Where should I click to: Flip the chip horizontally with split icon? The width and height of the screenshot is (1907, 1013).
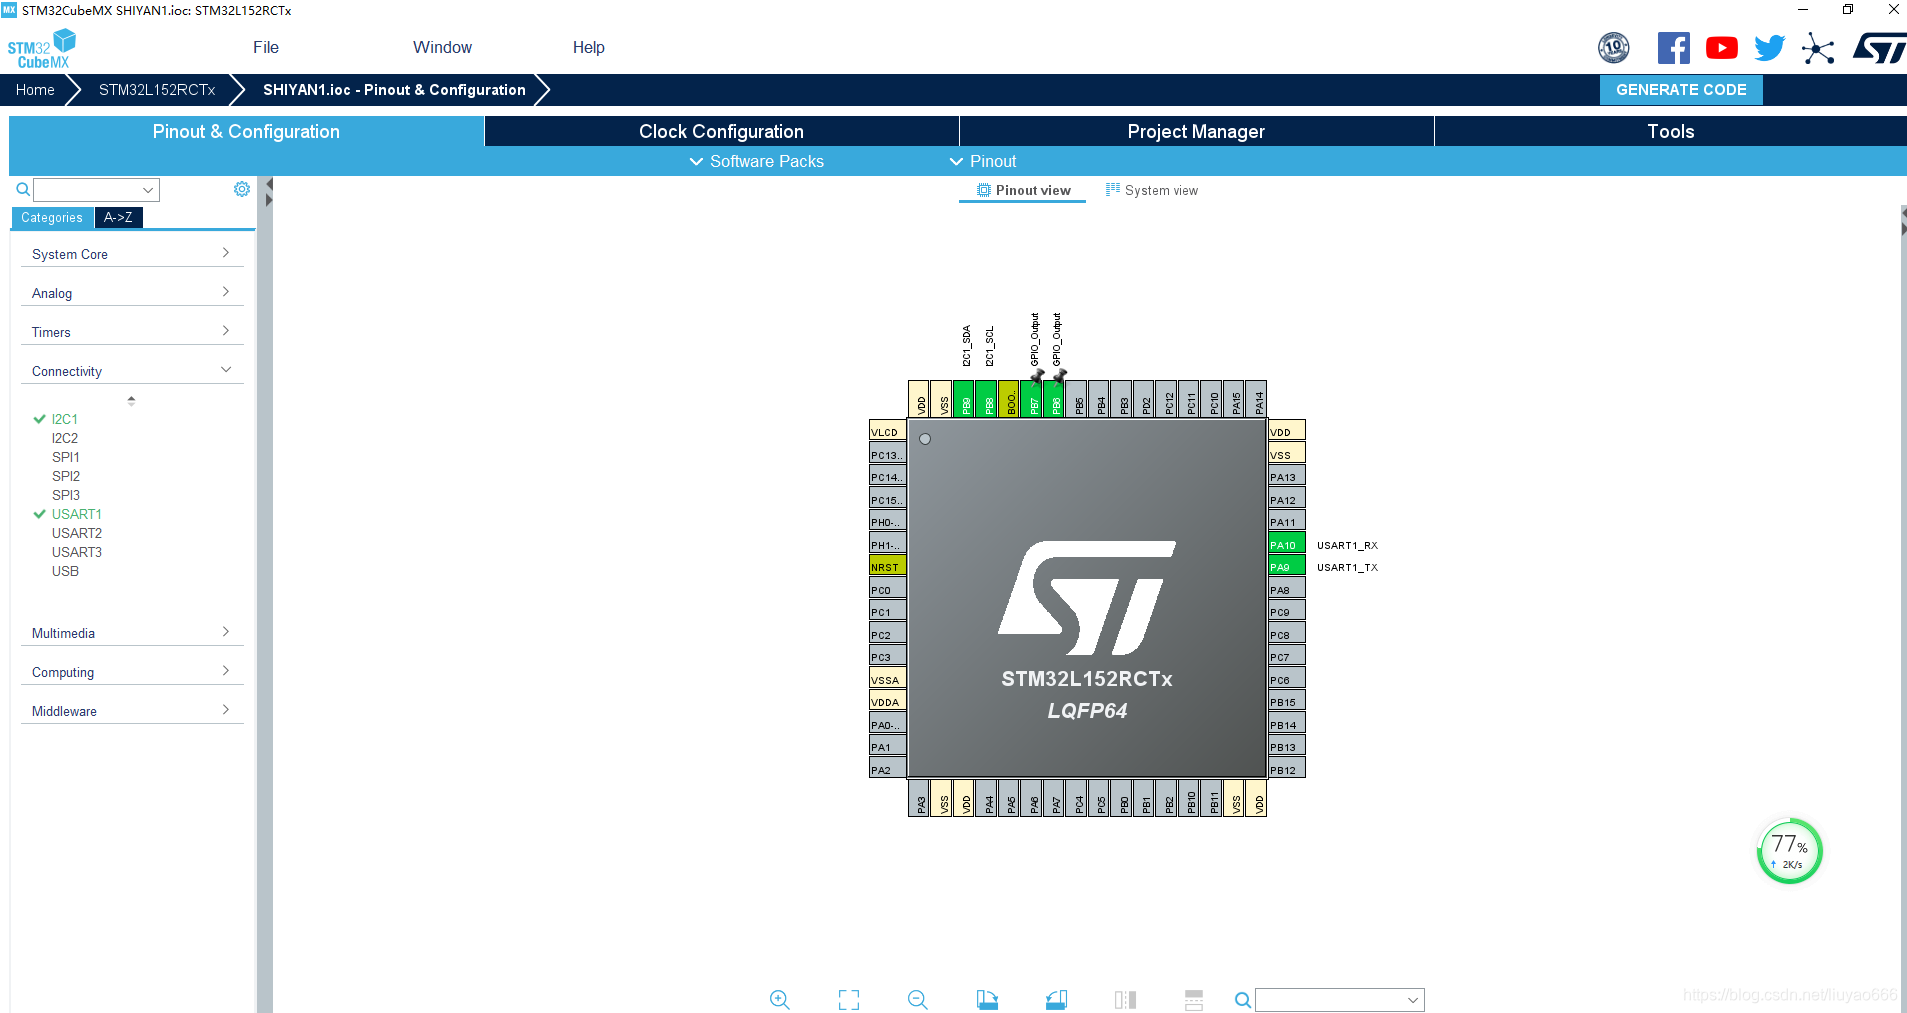[x=1125, y=999]
